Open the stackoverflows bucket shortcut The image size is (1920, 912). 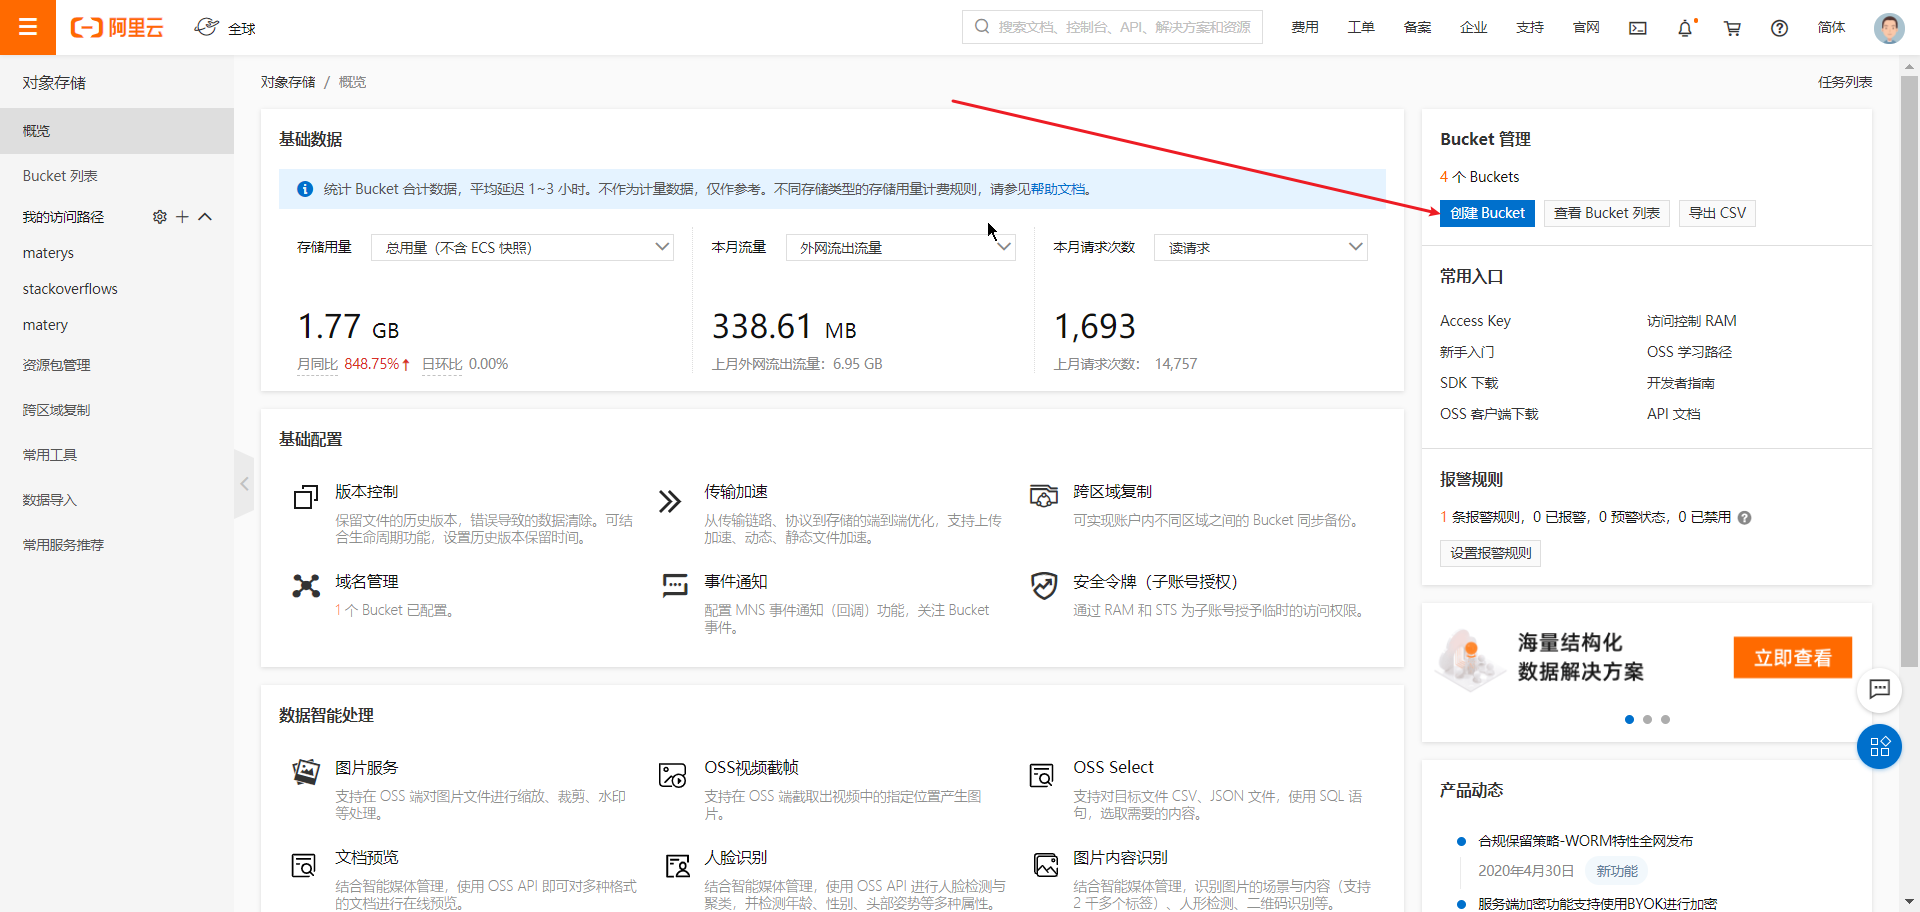click(70, 289)
